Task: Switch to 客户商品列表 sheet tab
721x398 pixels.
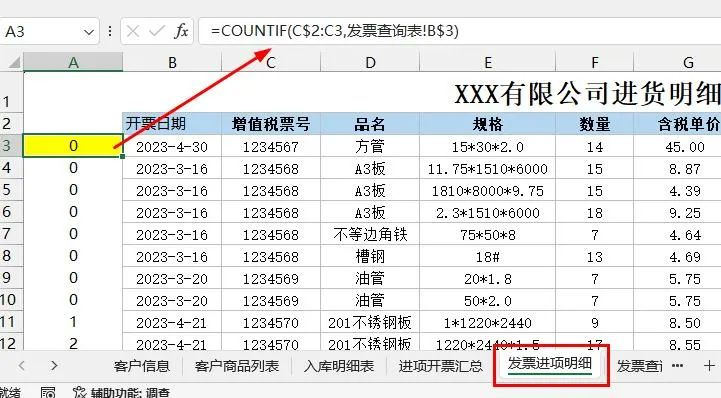Action: click(x=237, y=366)
